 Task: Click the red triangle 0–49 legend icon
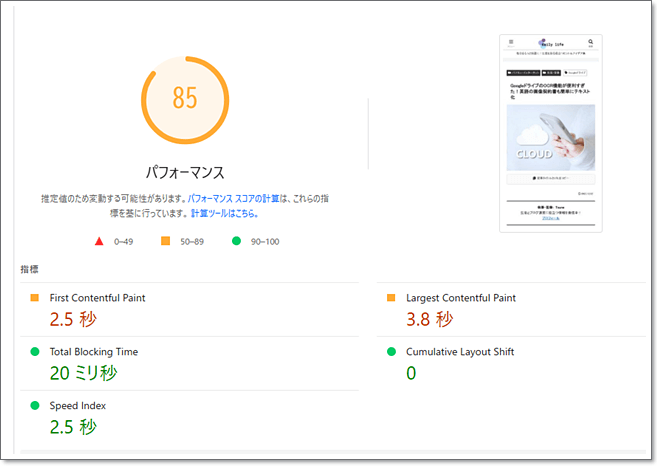click(x=99, y=241)
